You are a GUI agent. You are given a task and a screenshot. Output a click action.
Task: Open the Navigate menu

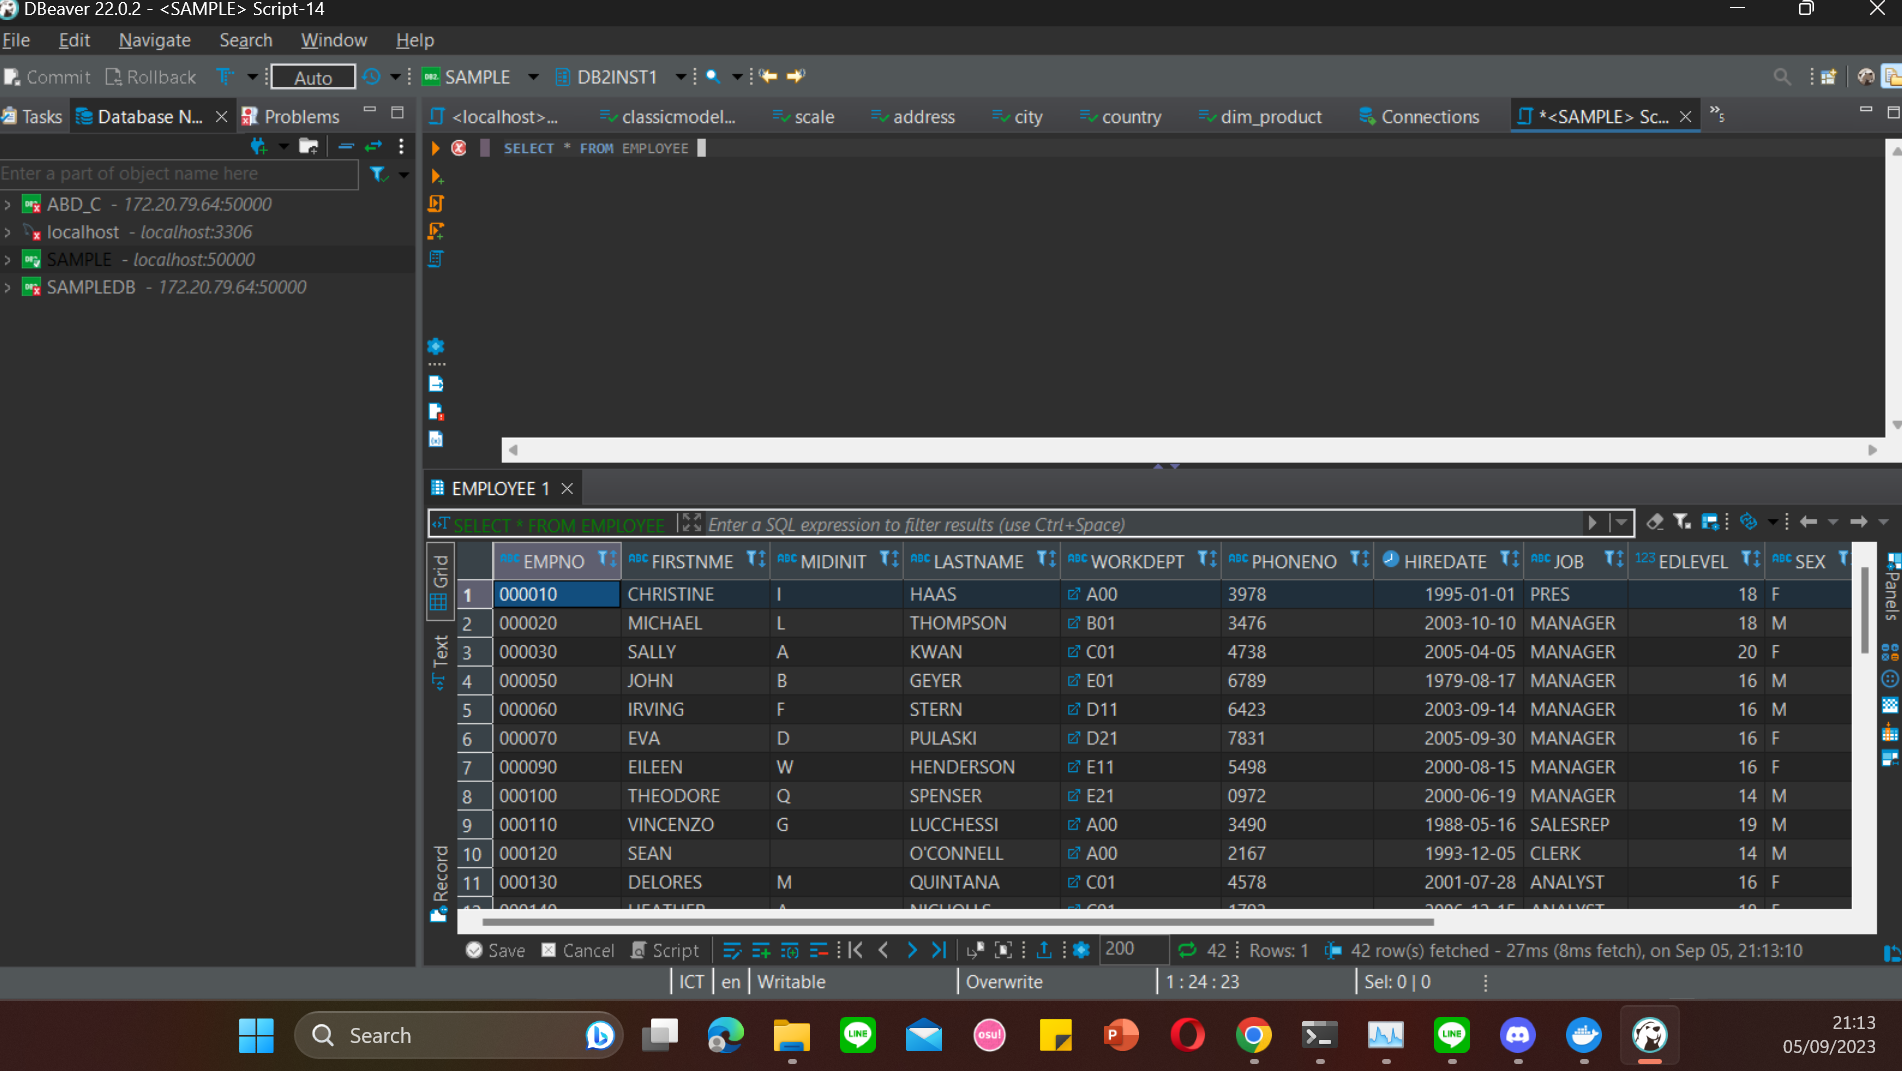click(x=154, y=40)
